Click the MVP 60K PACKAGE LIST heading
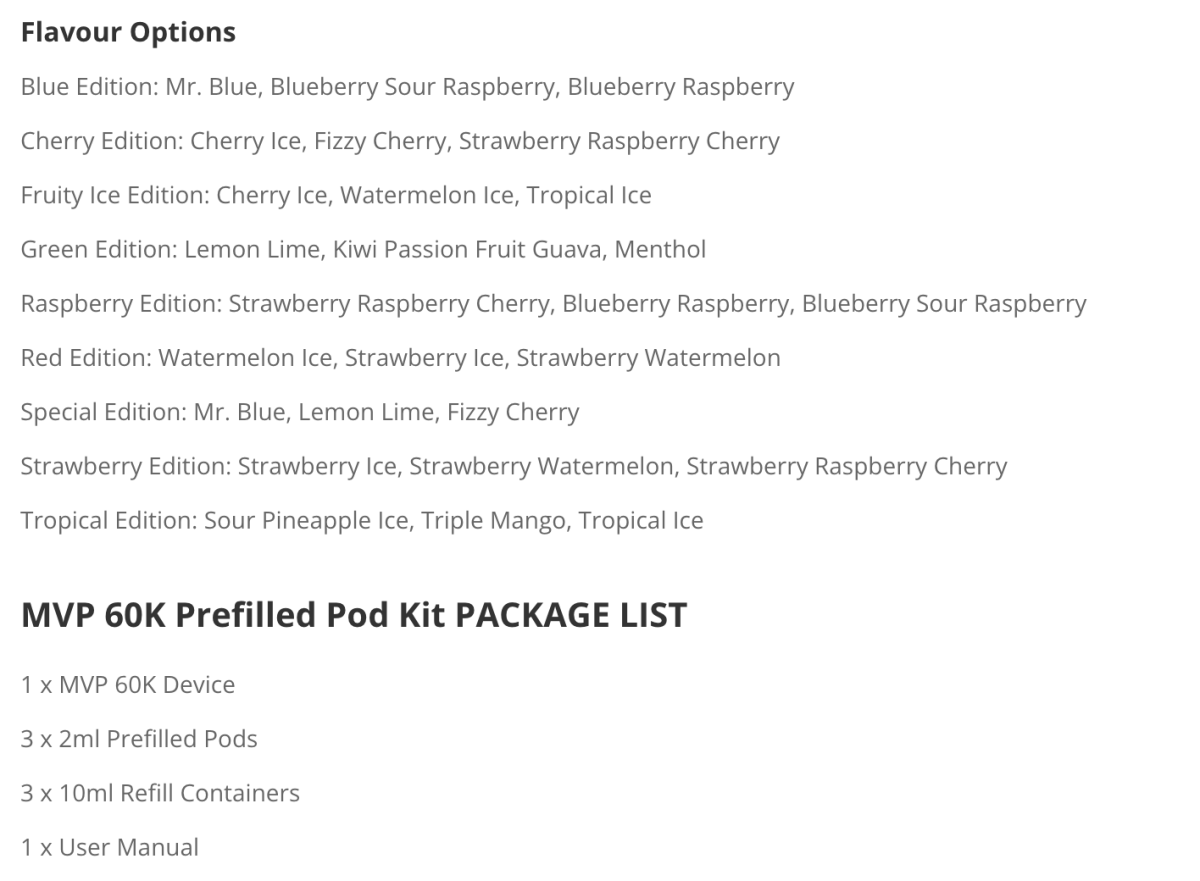The width and height of the screenshot is (1200, 881). 354,615
